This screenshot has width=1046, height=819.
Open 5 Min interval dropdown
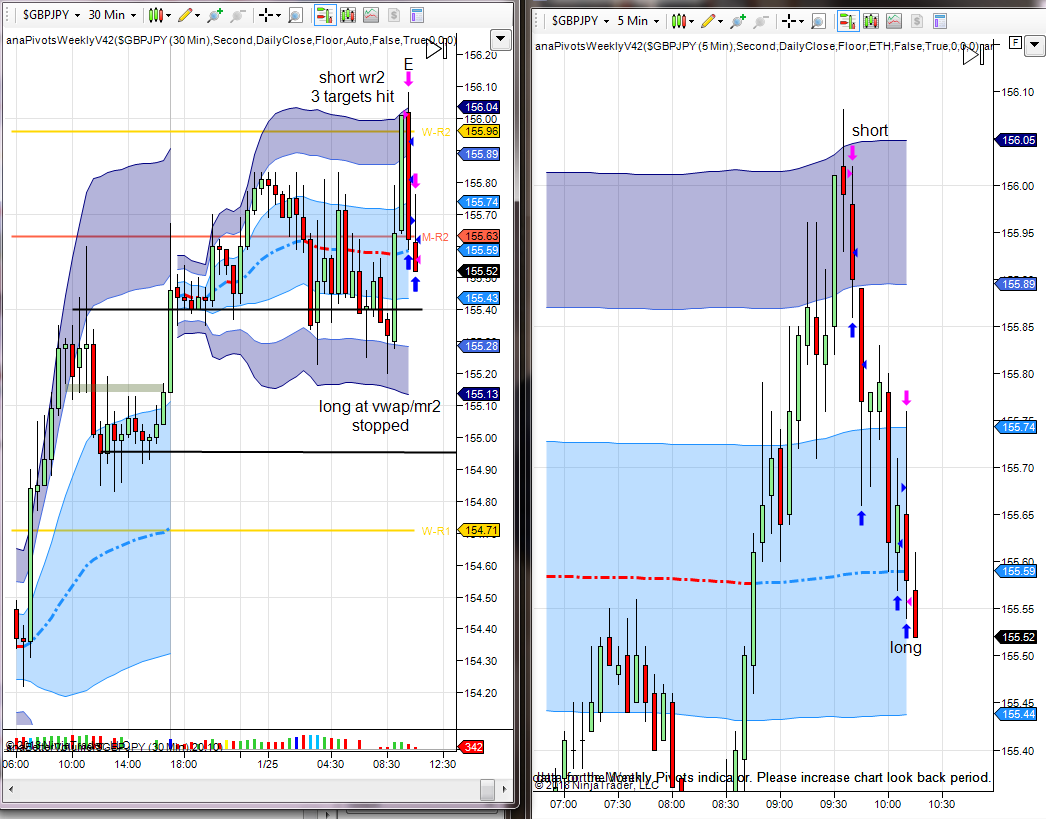click(638, 21)
